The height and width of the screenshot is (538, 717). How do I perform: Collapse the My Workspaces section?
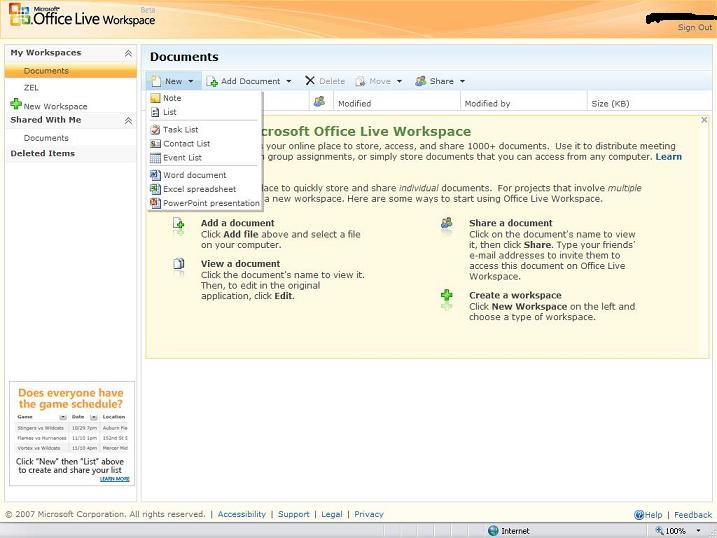click(x=128, y=53)
